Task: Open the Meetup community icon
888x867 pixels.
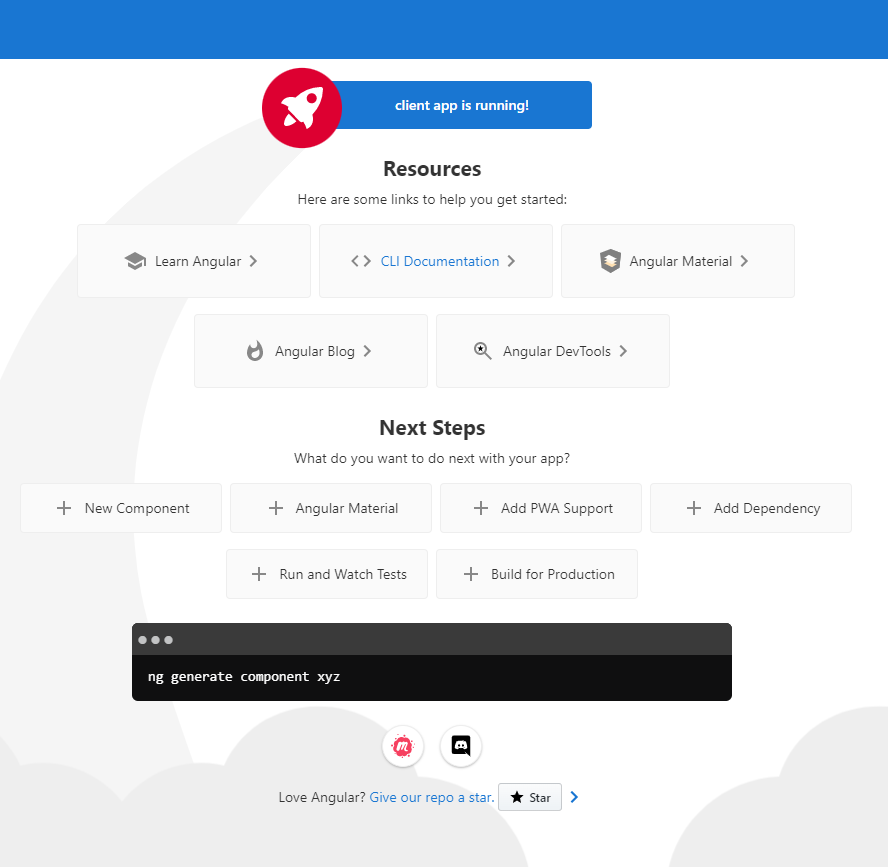Action: click(x=403, y=746)
